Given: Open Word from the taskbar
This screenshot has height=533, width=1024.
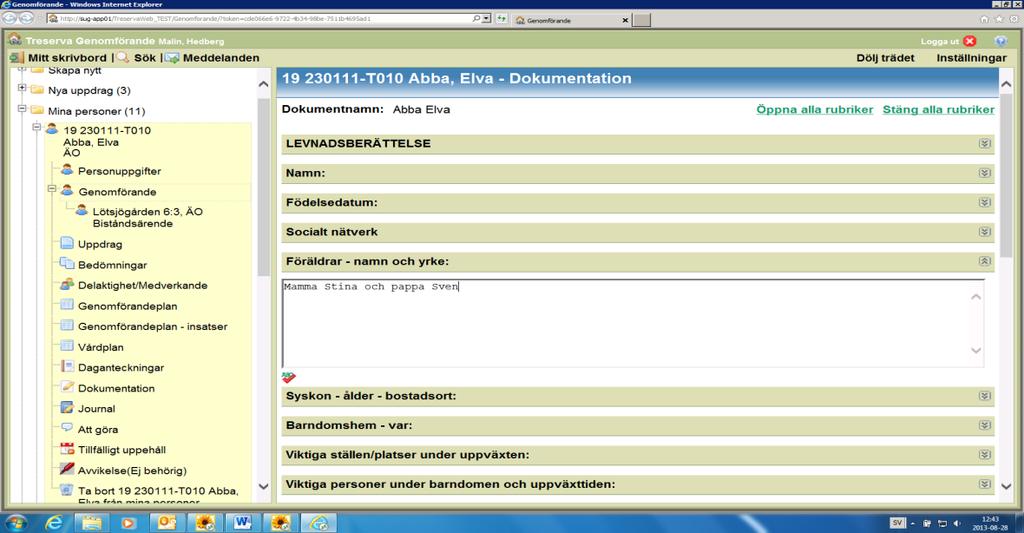Looking at the screenshot, I should (242, 523).
